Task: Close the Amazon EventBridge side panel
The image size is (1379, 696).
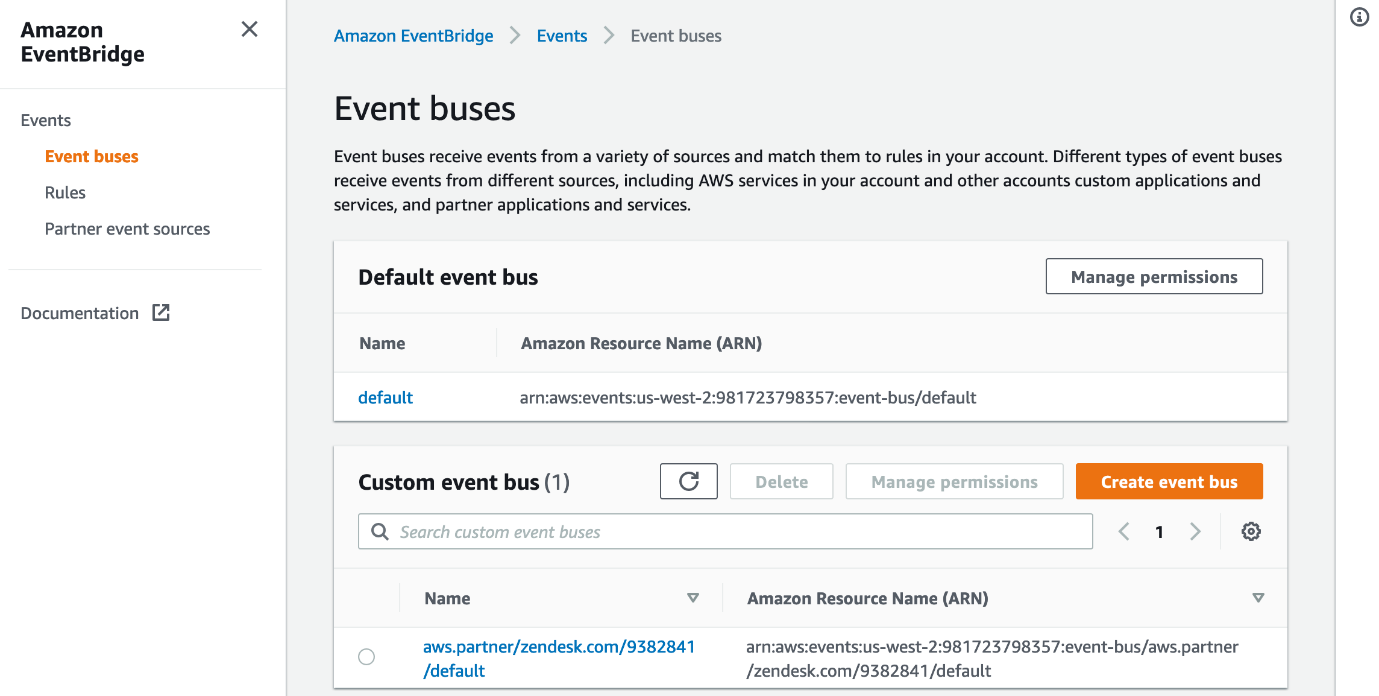Action: [x=250, y=30]
